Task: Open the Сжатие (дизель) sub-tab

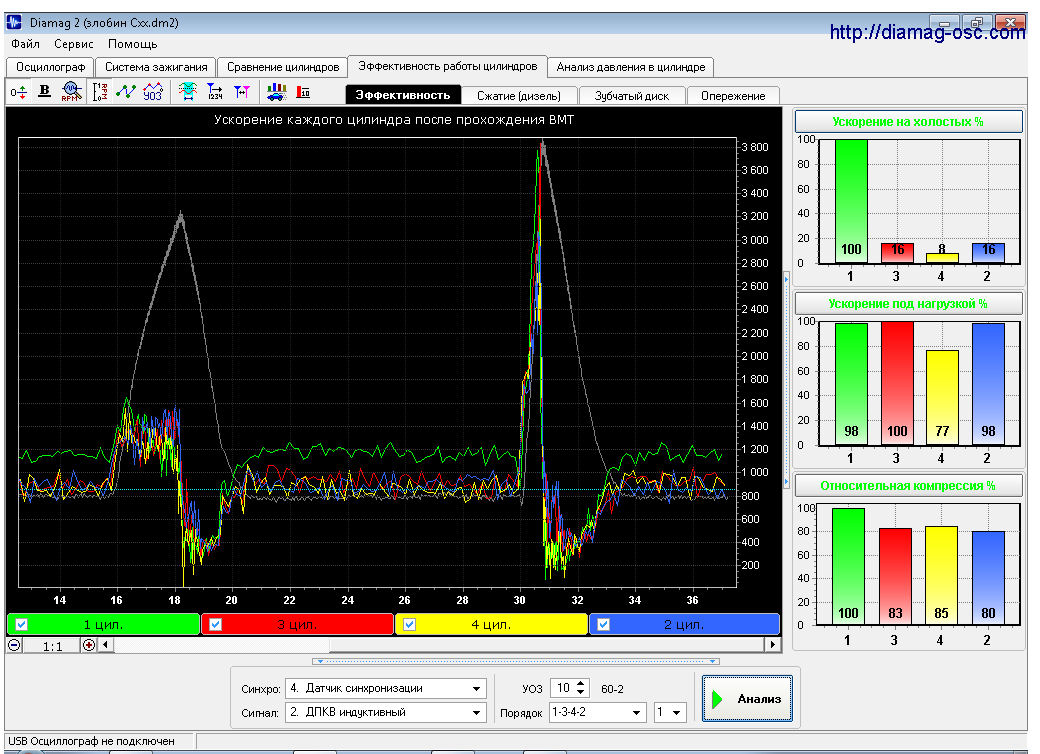Action: tap(519, 95)
